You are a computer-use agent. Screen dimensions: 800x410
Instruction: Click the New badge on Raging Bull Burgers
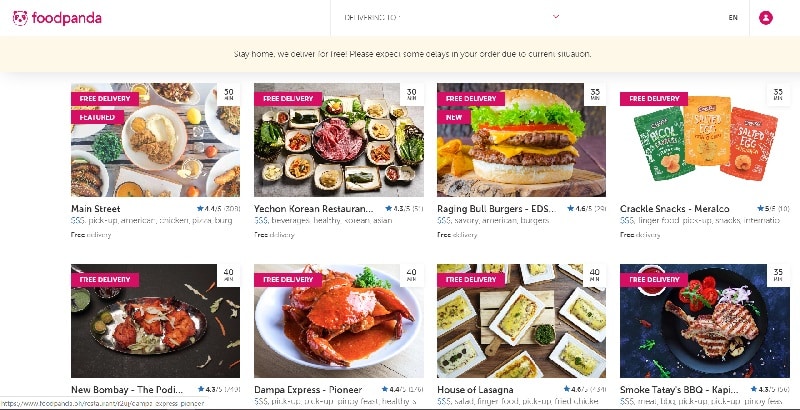tap(454, 117)
